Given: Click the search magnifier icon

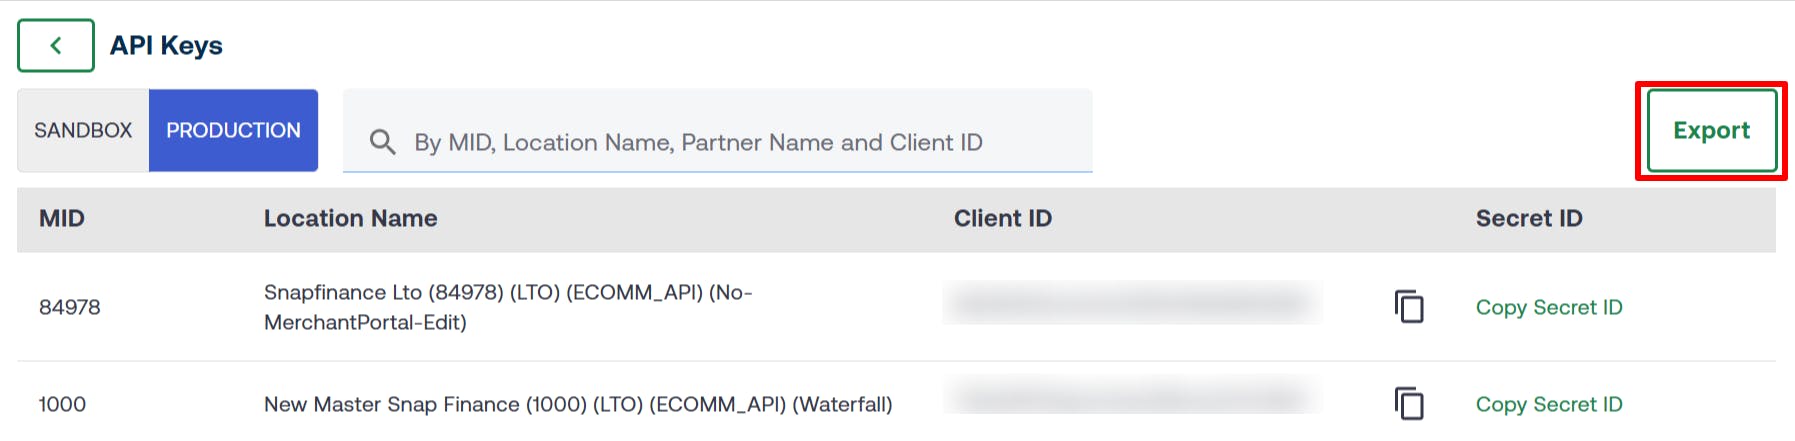Looking at the screenshot, I should 382,142.
